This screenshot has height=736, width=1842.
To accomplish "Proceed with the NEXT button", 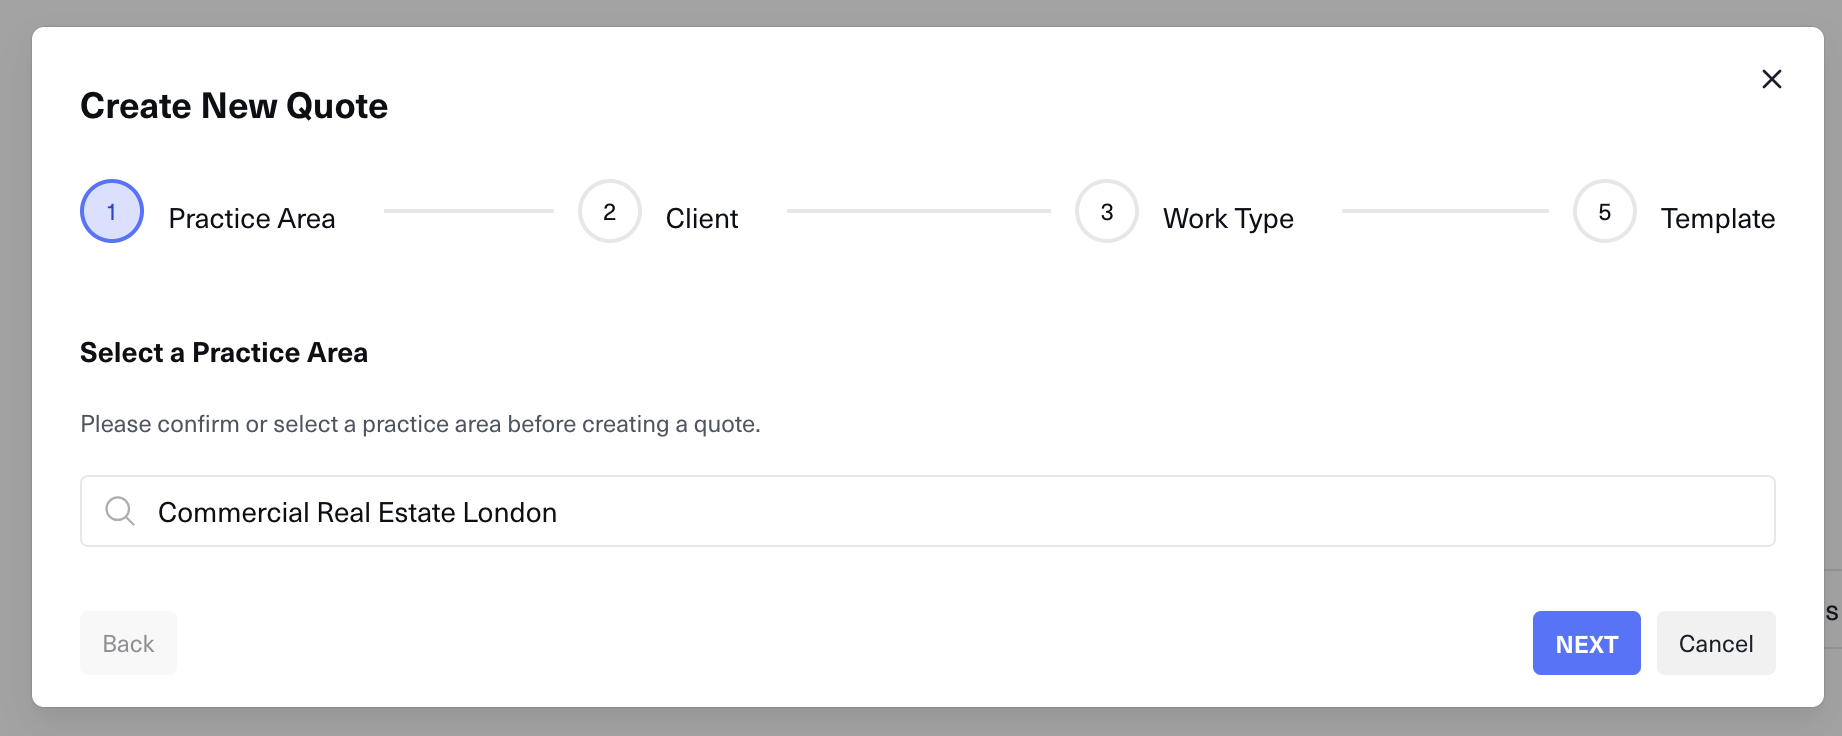I will coord(1586,643).
